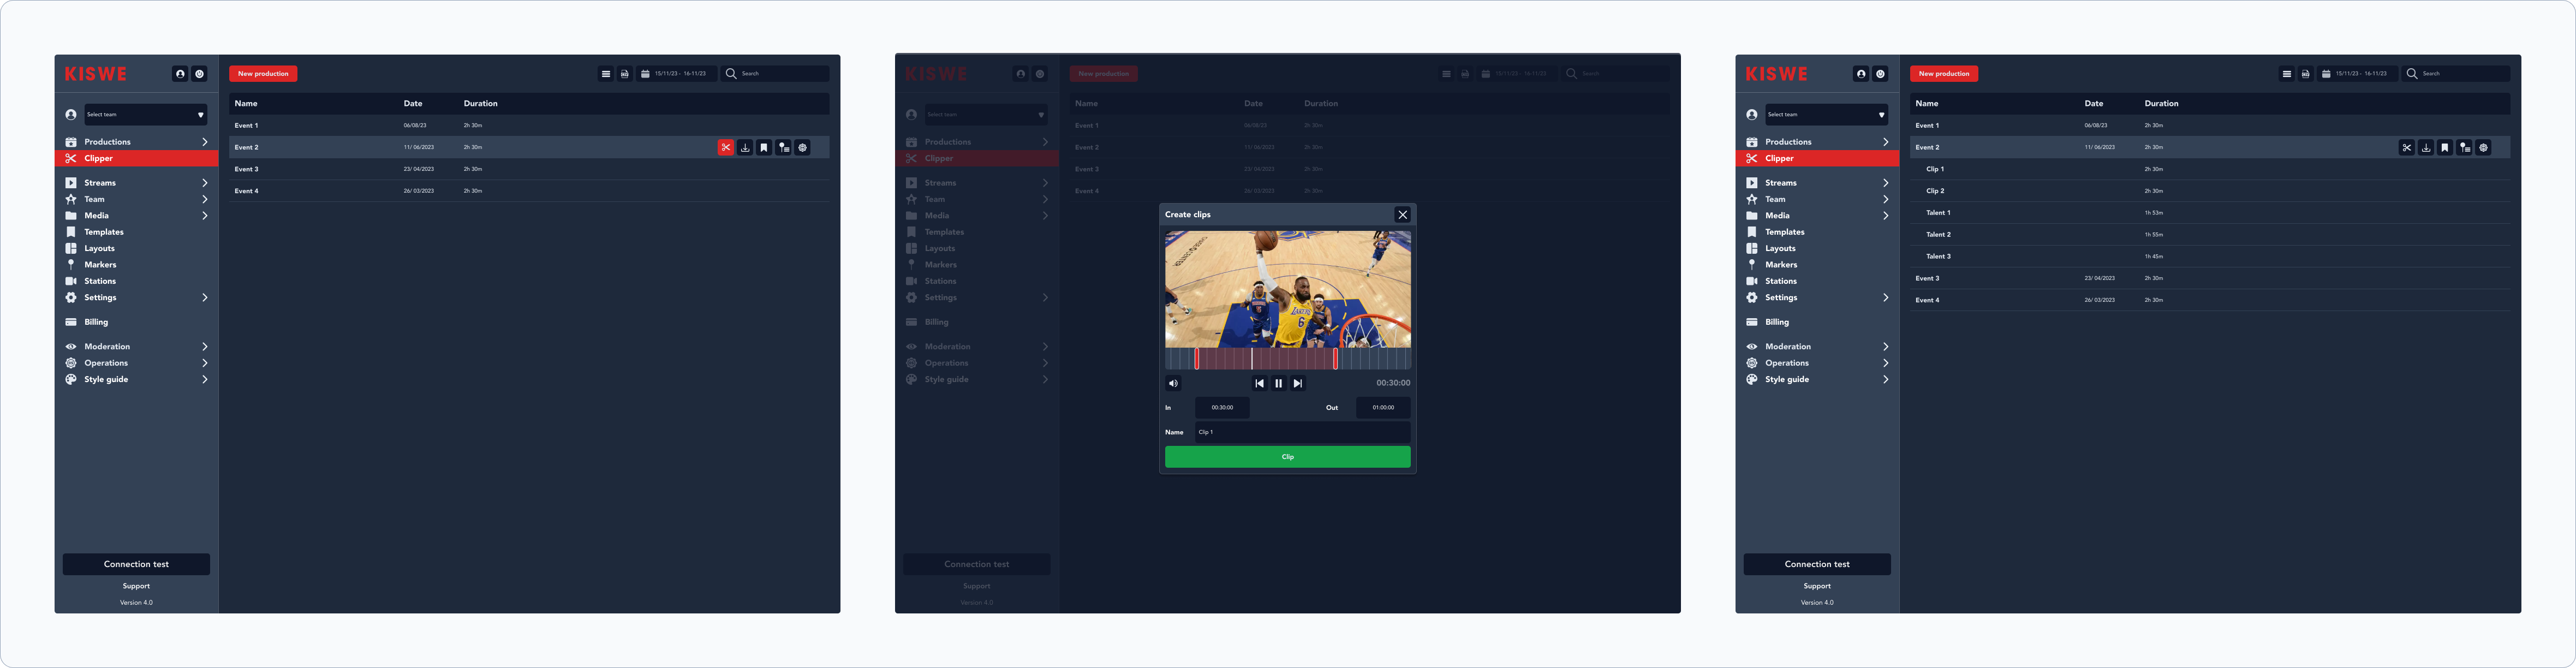Expand Streams chevron in left screen sidebar
This screenshot has height=668, width=2576.
205,183
